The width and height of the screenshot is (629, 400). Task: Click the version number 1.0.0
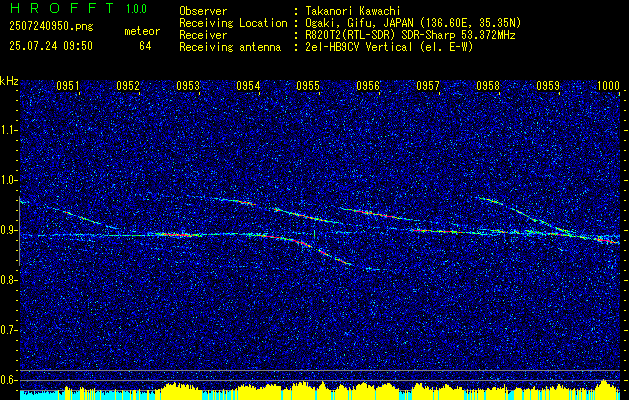(136, 9)
